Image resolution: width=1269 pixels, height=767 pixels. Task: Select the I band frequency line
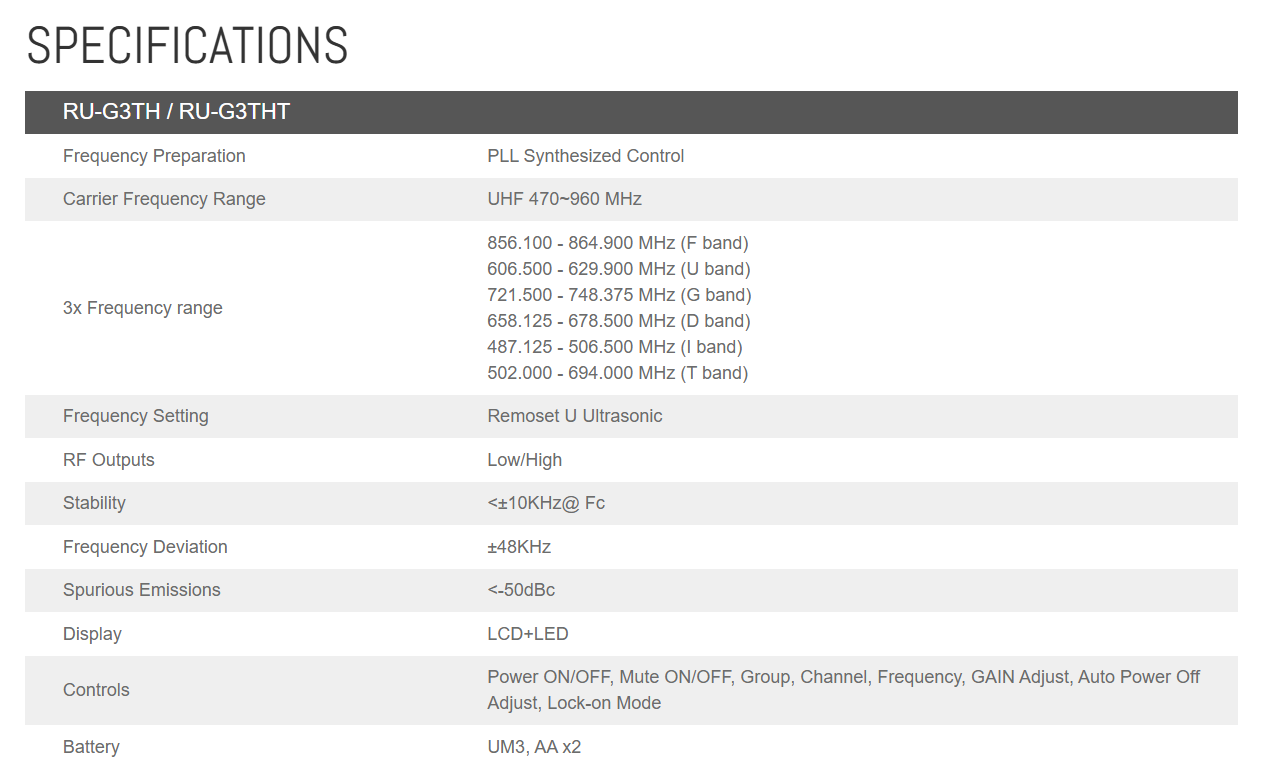click(x=614, y=347)
